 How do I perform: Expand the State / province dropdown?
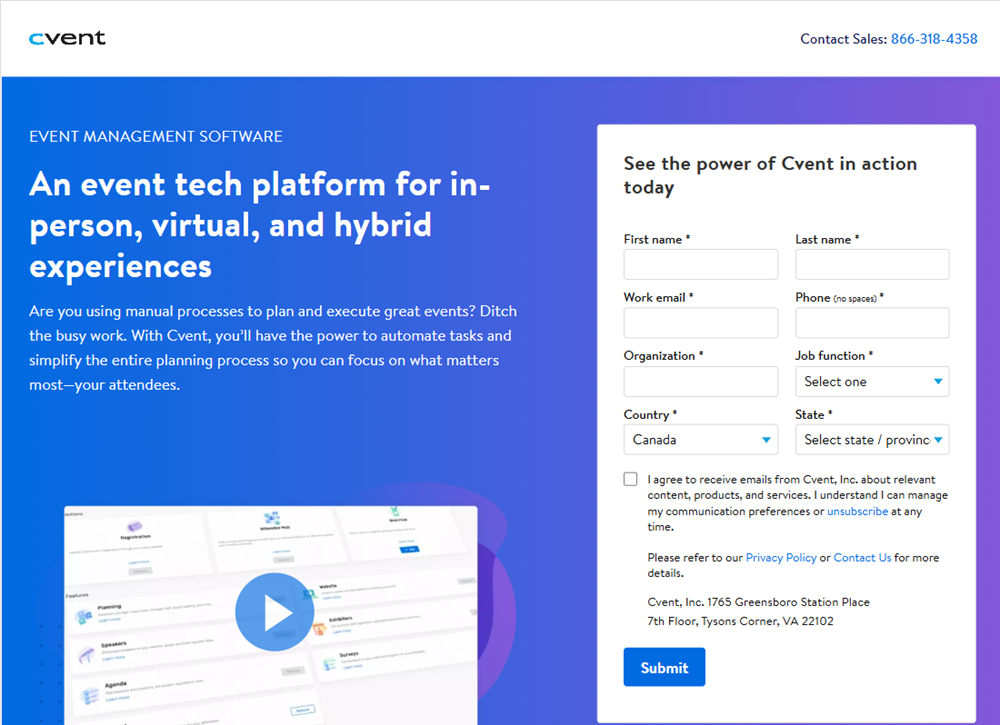(872, 439)
